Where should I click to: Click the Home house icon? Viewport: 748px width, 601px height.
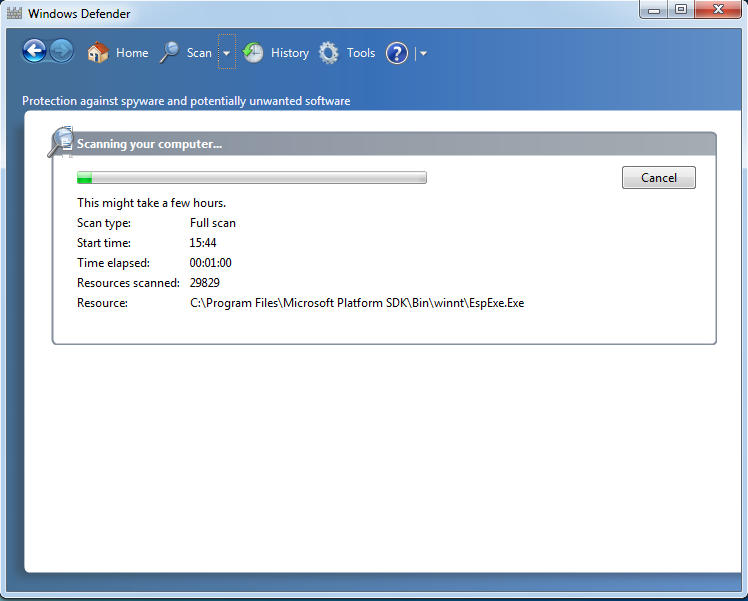coord(98,53)
